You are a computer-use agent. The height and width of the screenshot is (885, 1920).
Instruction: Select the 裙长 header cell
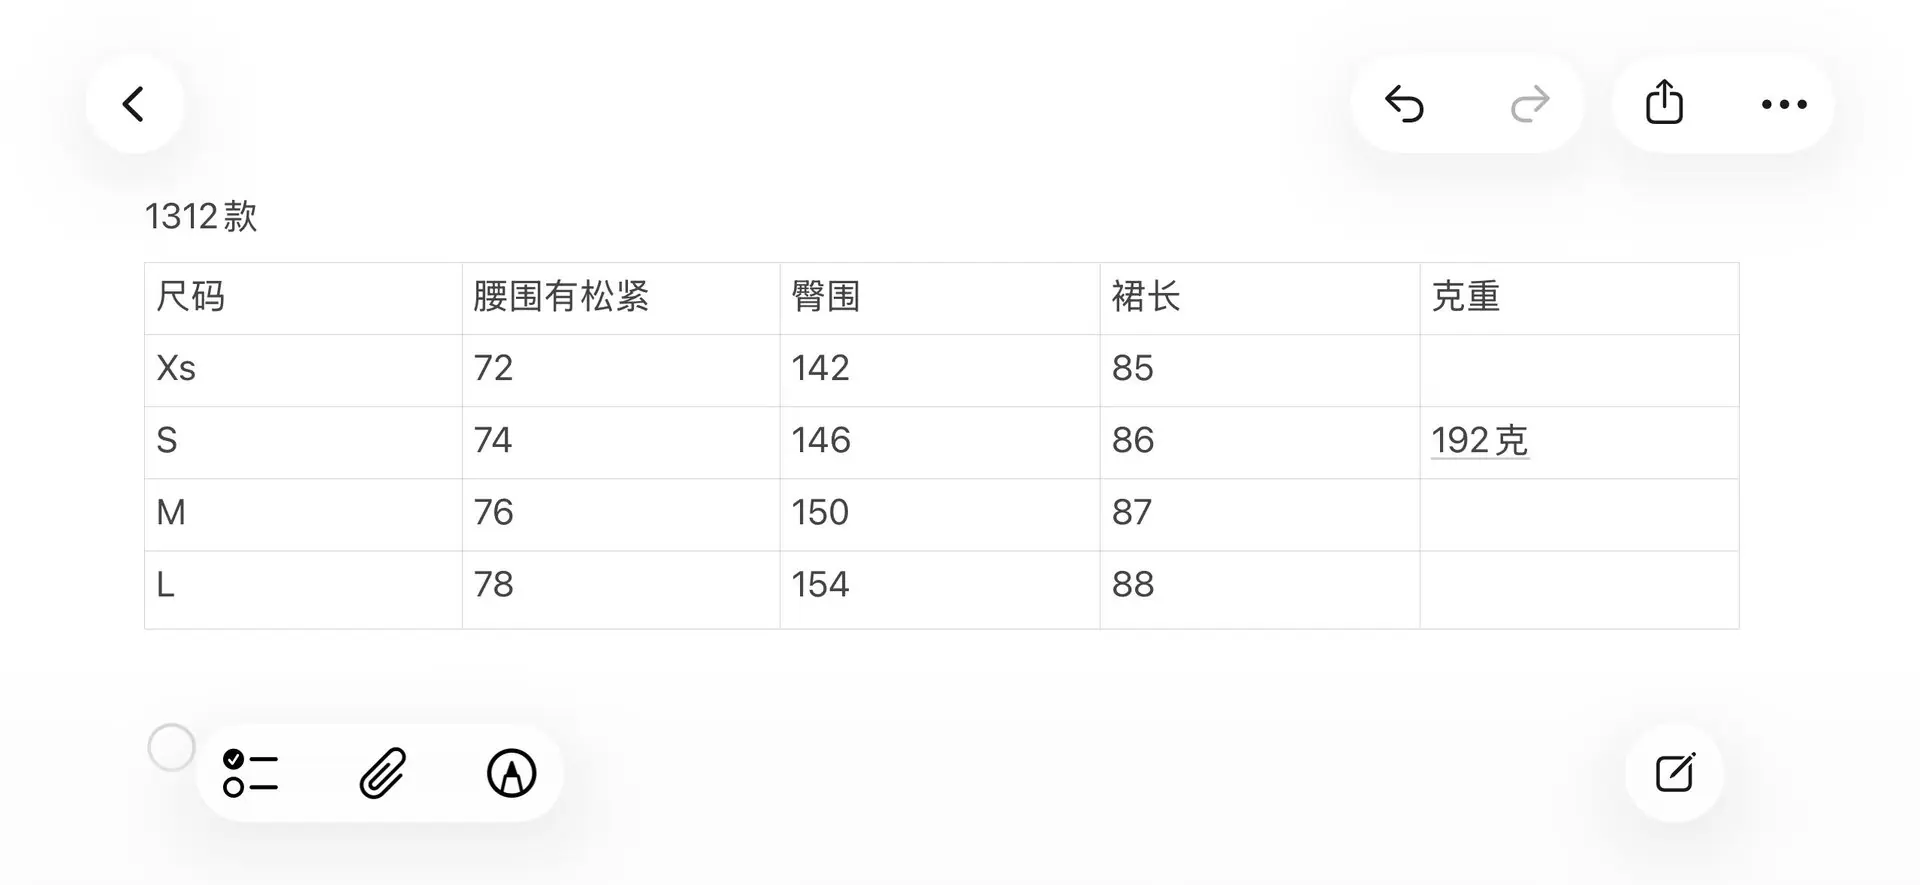click(1260, 298)
